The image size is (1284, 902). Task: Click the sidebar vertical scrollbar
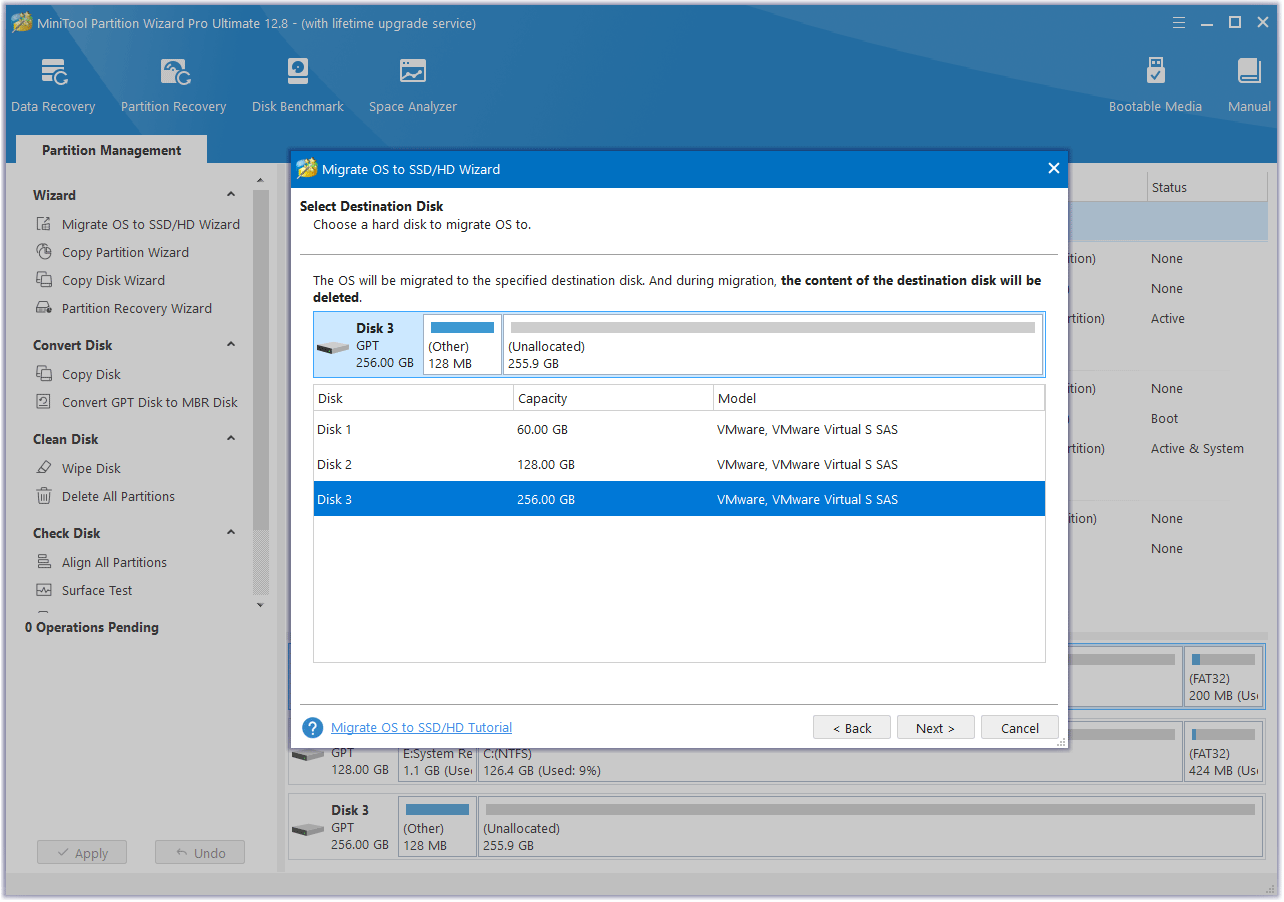click(261, 360)
